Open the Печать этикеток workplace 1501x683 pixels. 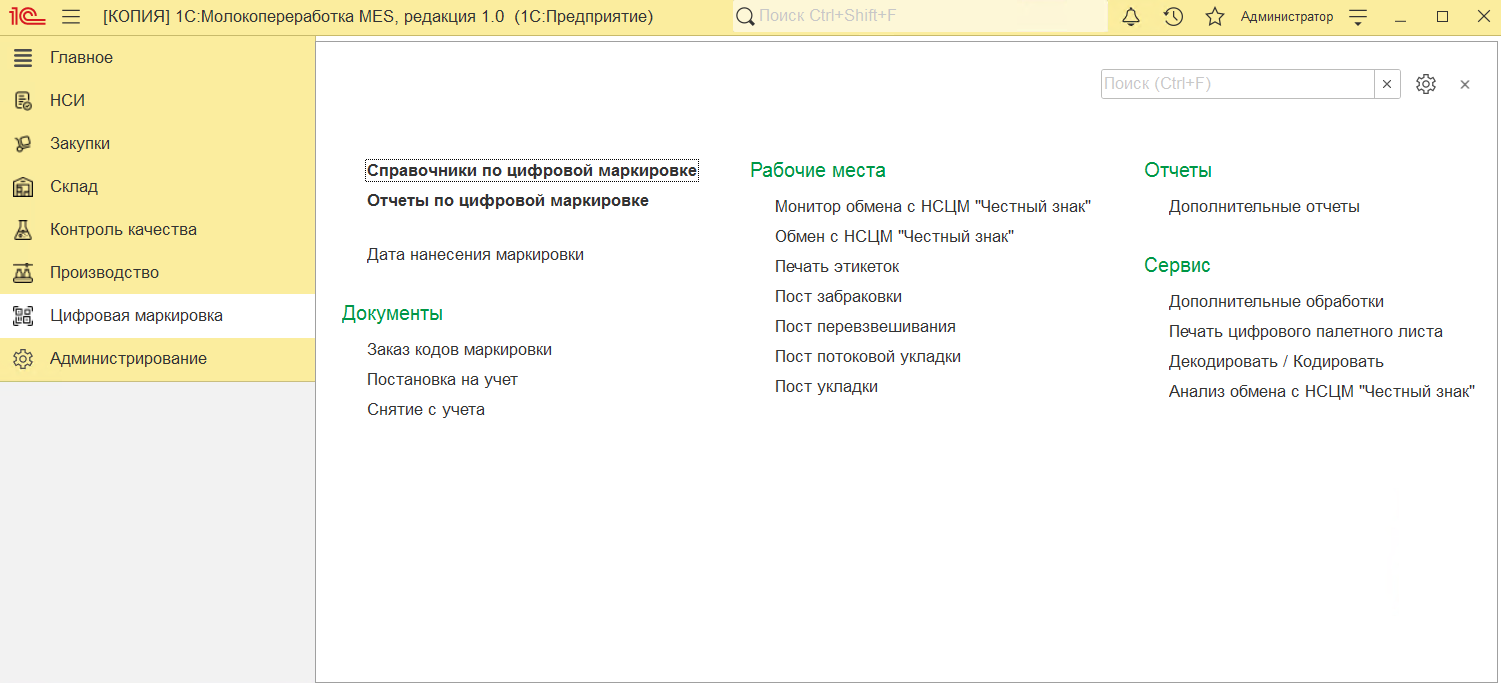point(837,267)
